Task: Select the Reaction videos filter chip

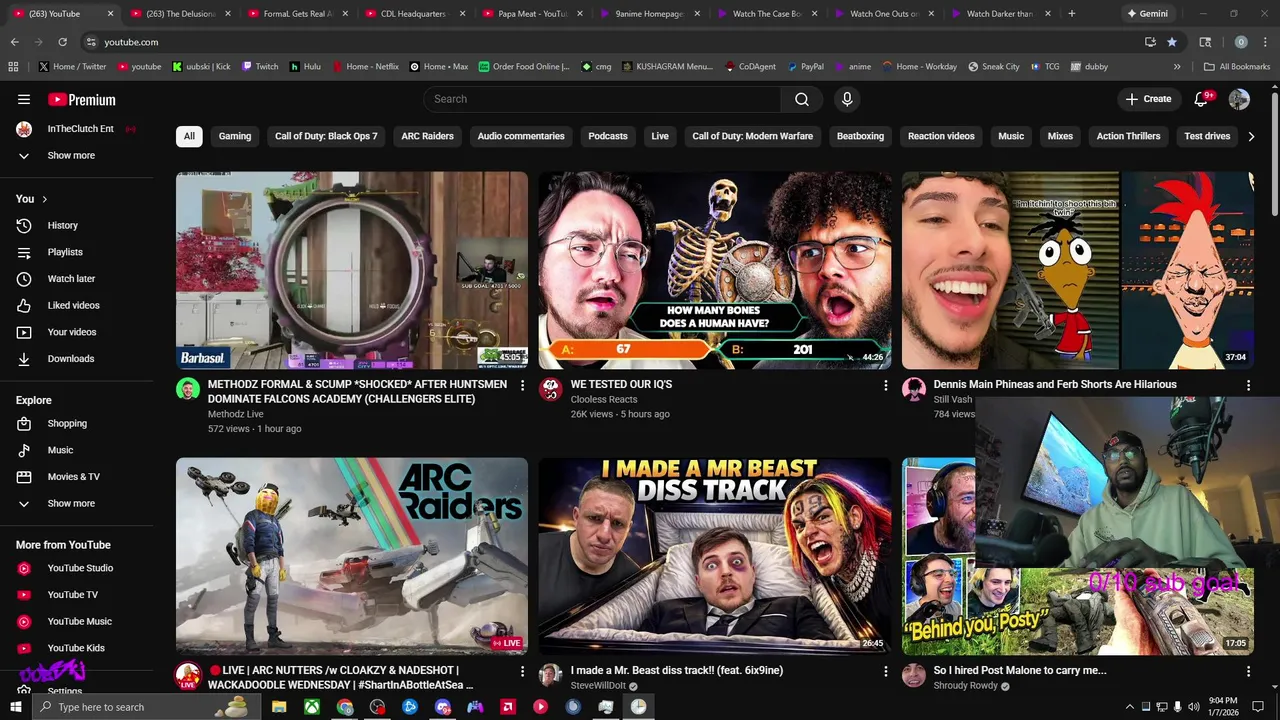Action: pos(941,136)
